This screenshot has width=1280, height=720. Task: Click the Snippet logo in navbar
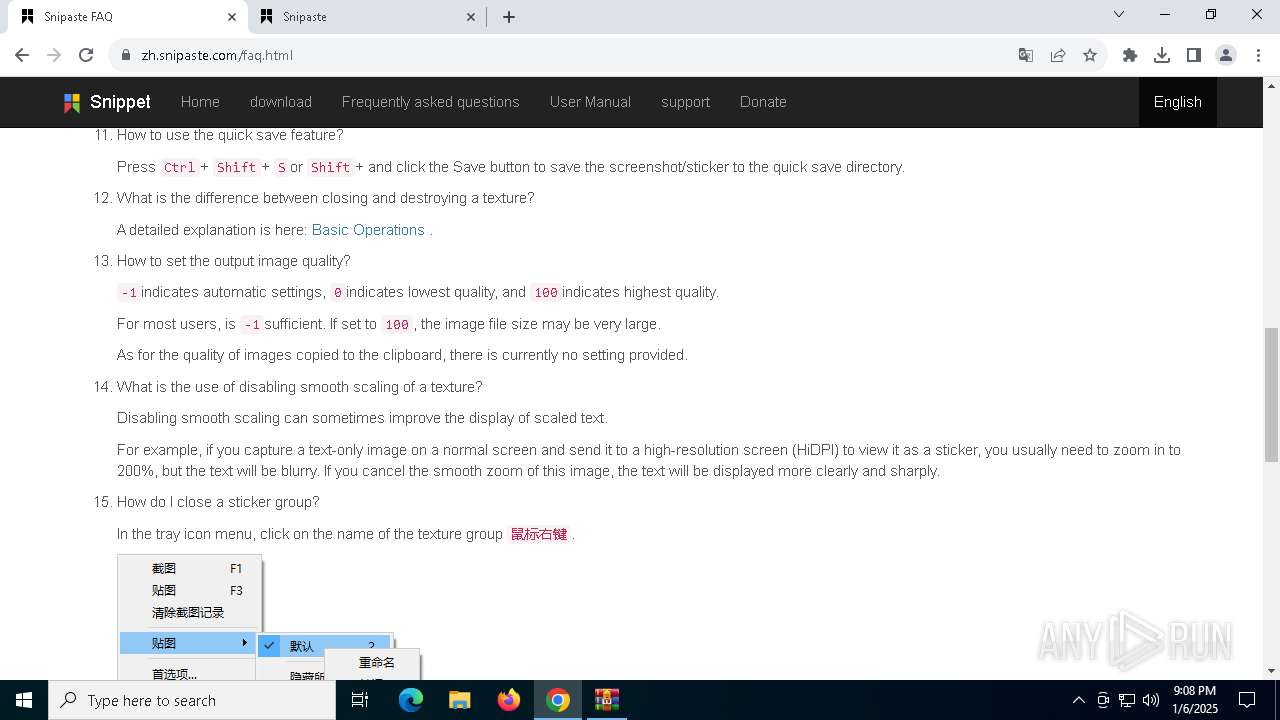click(x=107, y=102)
